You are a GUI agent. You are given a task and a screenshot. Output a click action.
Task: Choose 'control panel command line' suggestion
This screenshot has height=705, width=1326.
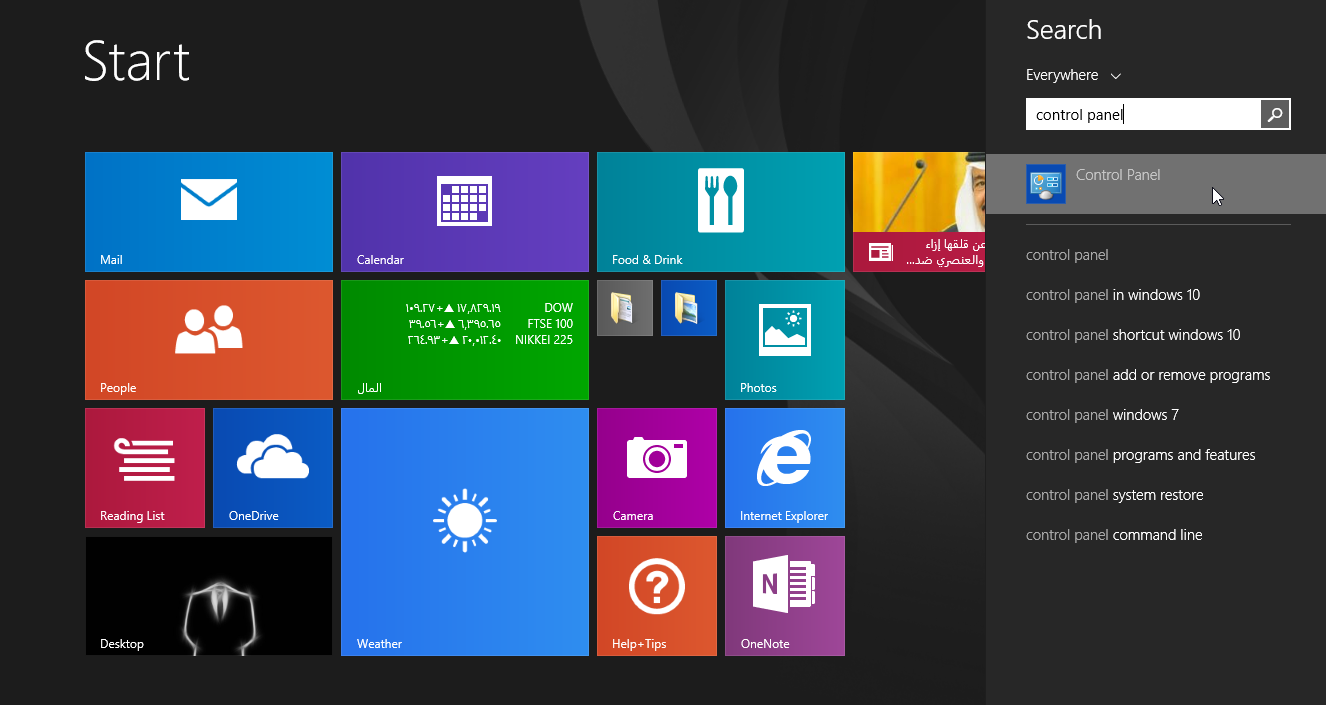(x=1114, y=535)
